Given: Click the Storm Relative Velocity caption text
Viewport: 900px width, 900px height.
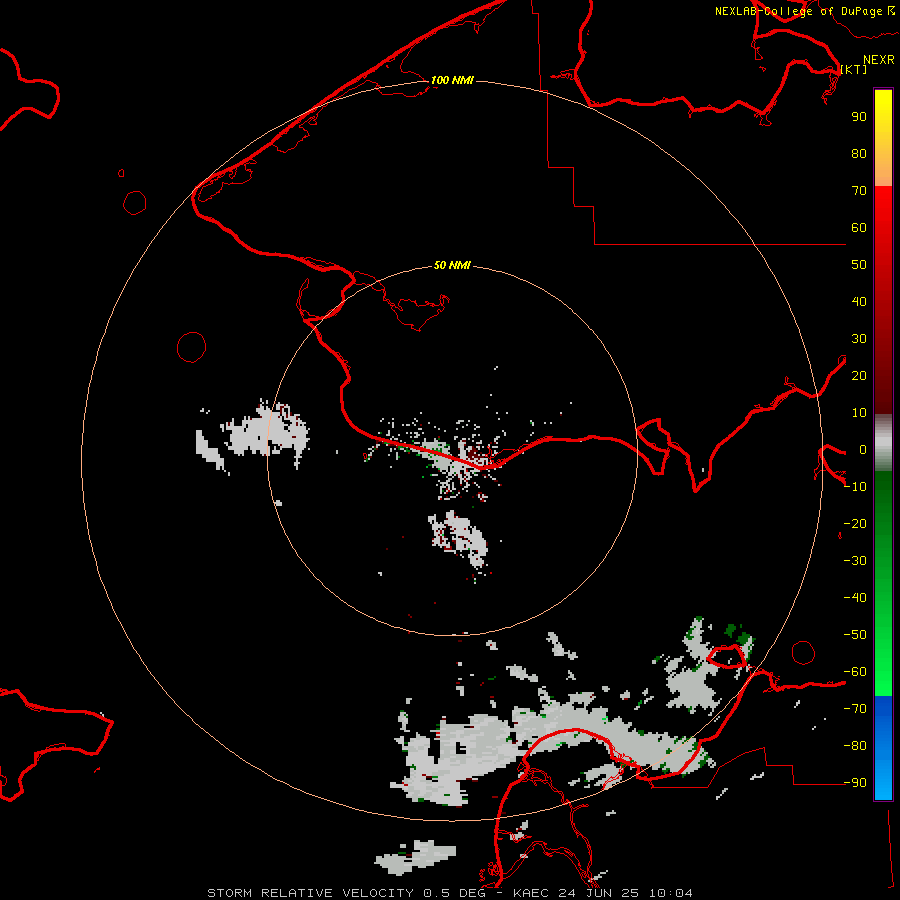Looking at the screenshot, I should 450,893.
